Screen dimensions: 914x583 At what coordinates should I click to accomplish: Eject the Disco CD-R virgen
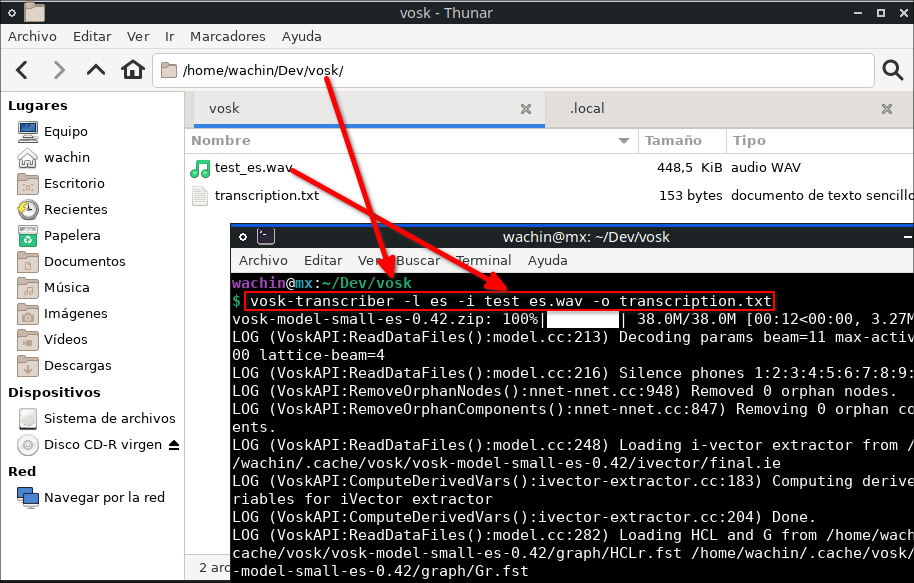[x=174, y=445]
